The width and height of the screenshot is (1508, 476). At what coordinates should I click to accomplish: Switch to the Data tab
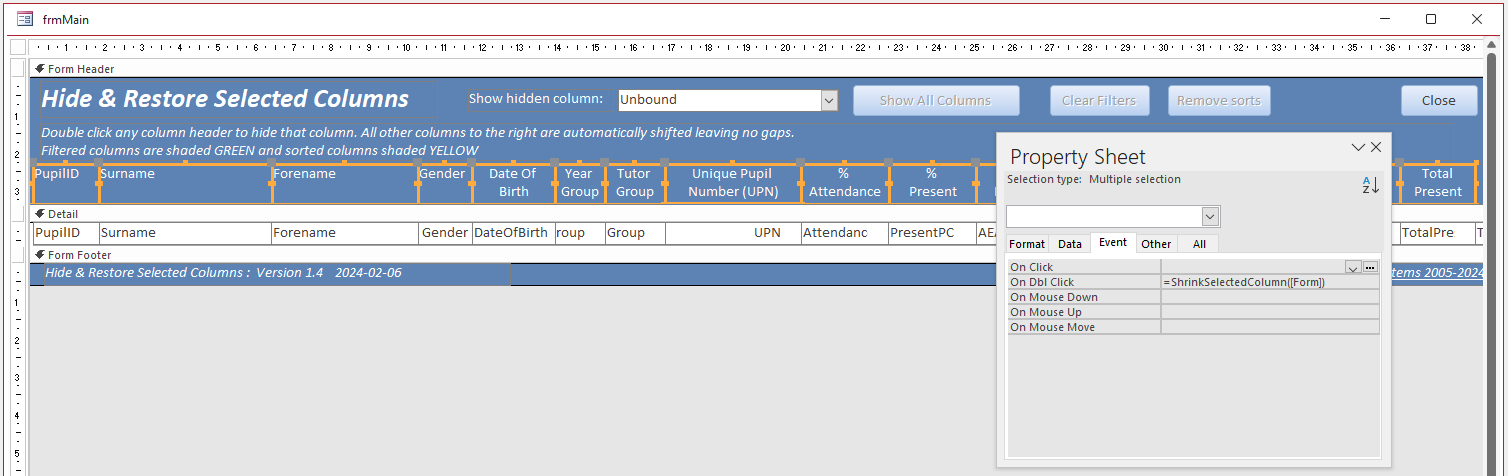coord(1070,244)
